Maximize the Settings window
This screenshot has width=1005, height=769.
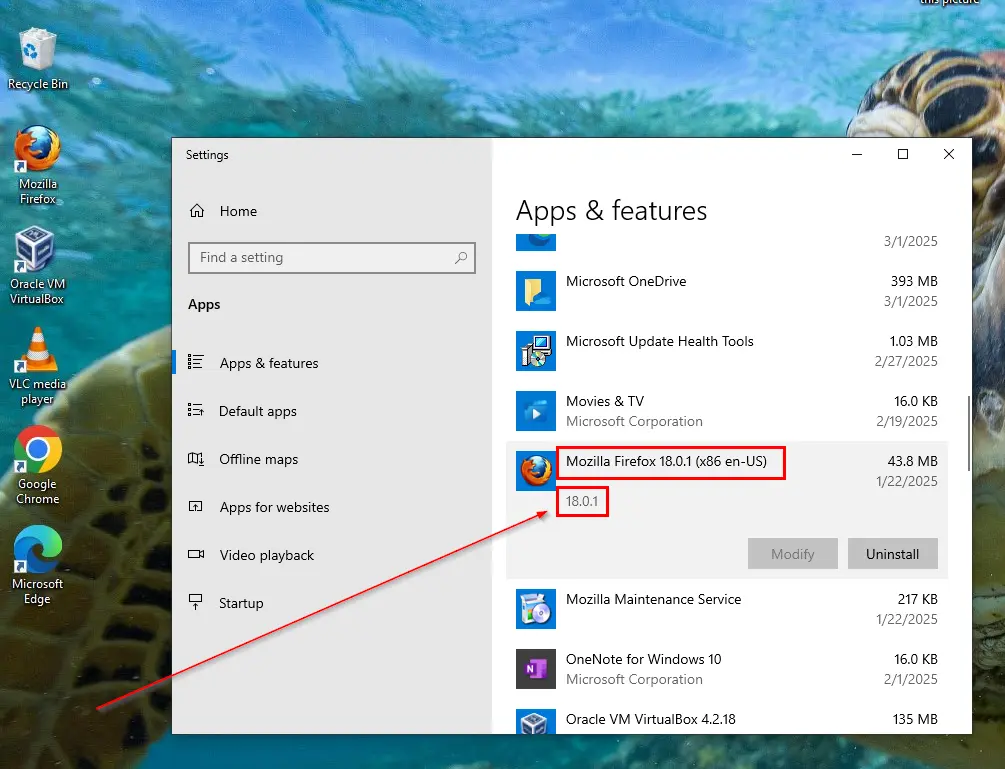[x=903, y=154]
